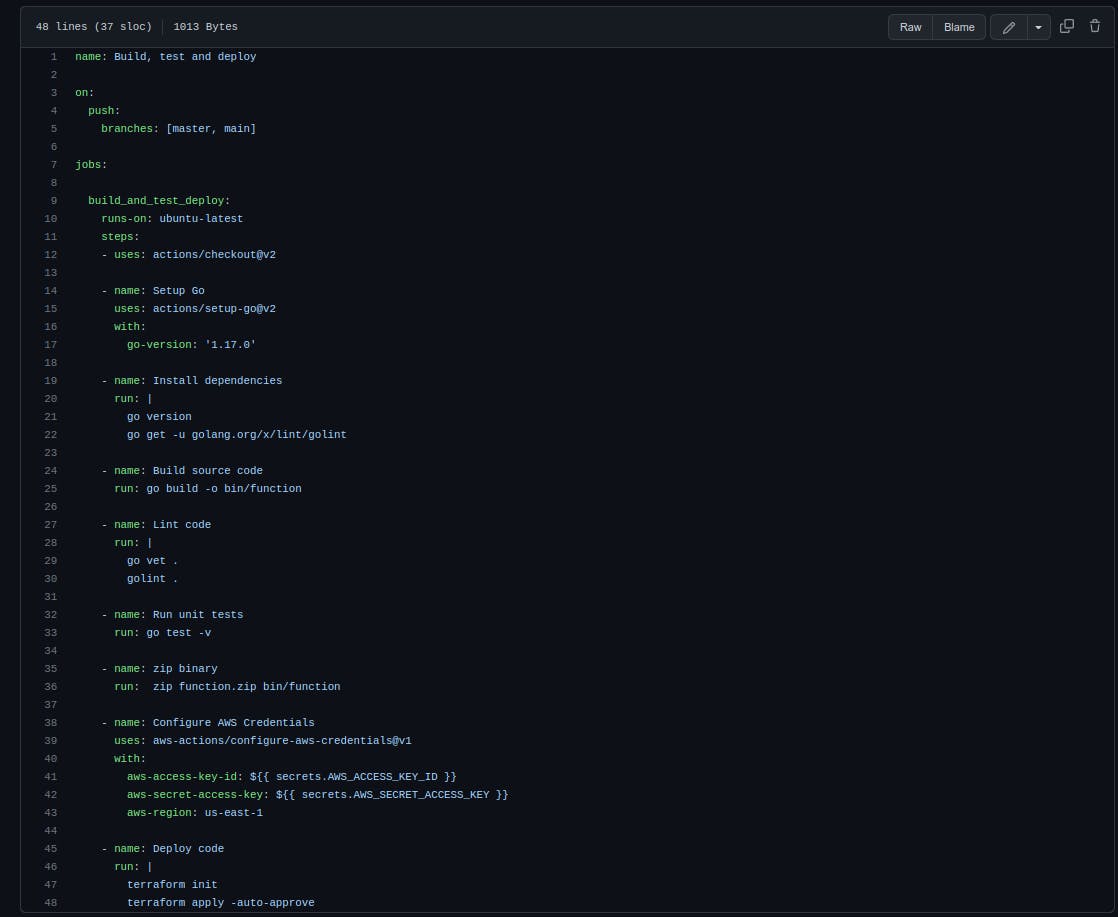Highlight line 14 via its line number
The image size is (1118, 917).
point(50,291)
